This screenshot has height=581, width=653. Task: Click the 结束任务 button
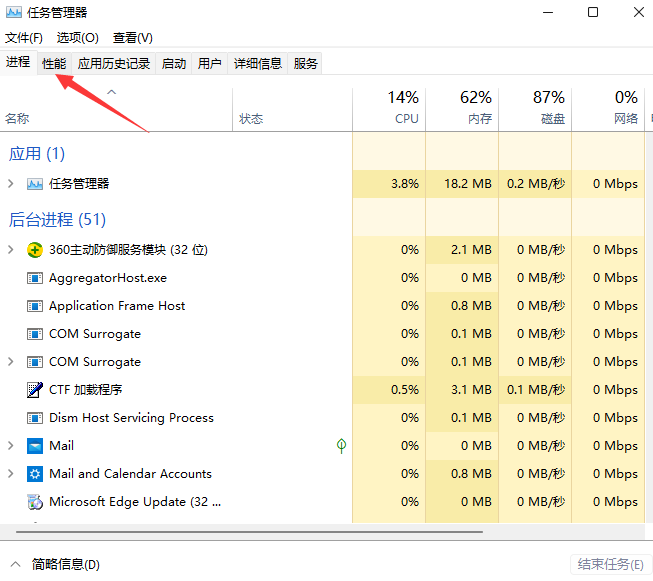(x=609, y=564)
